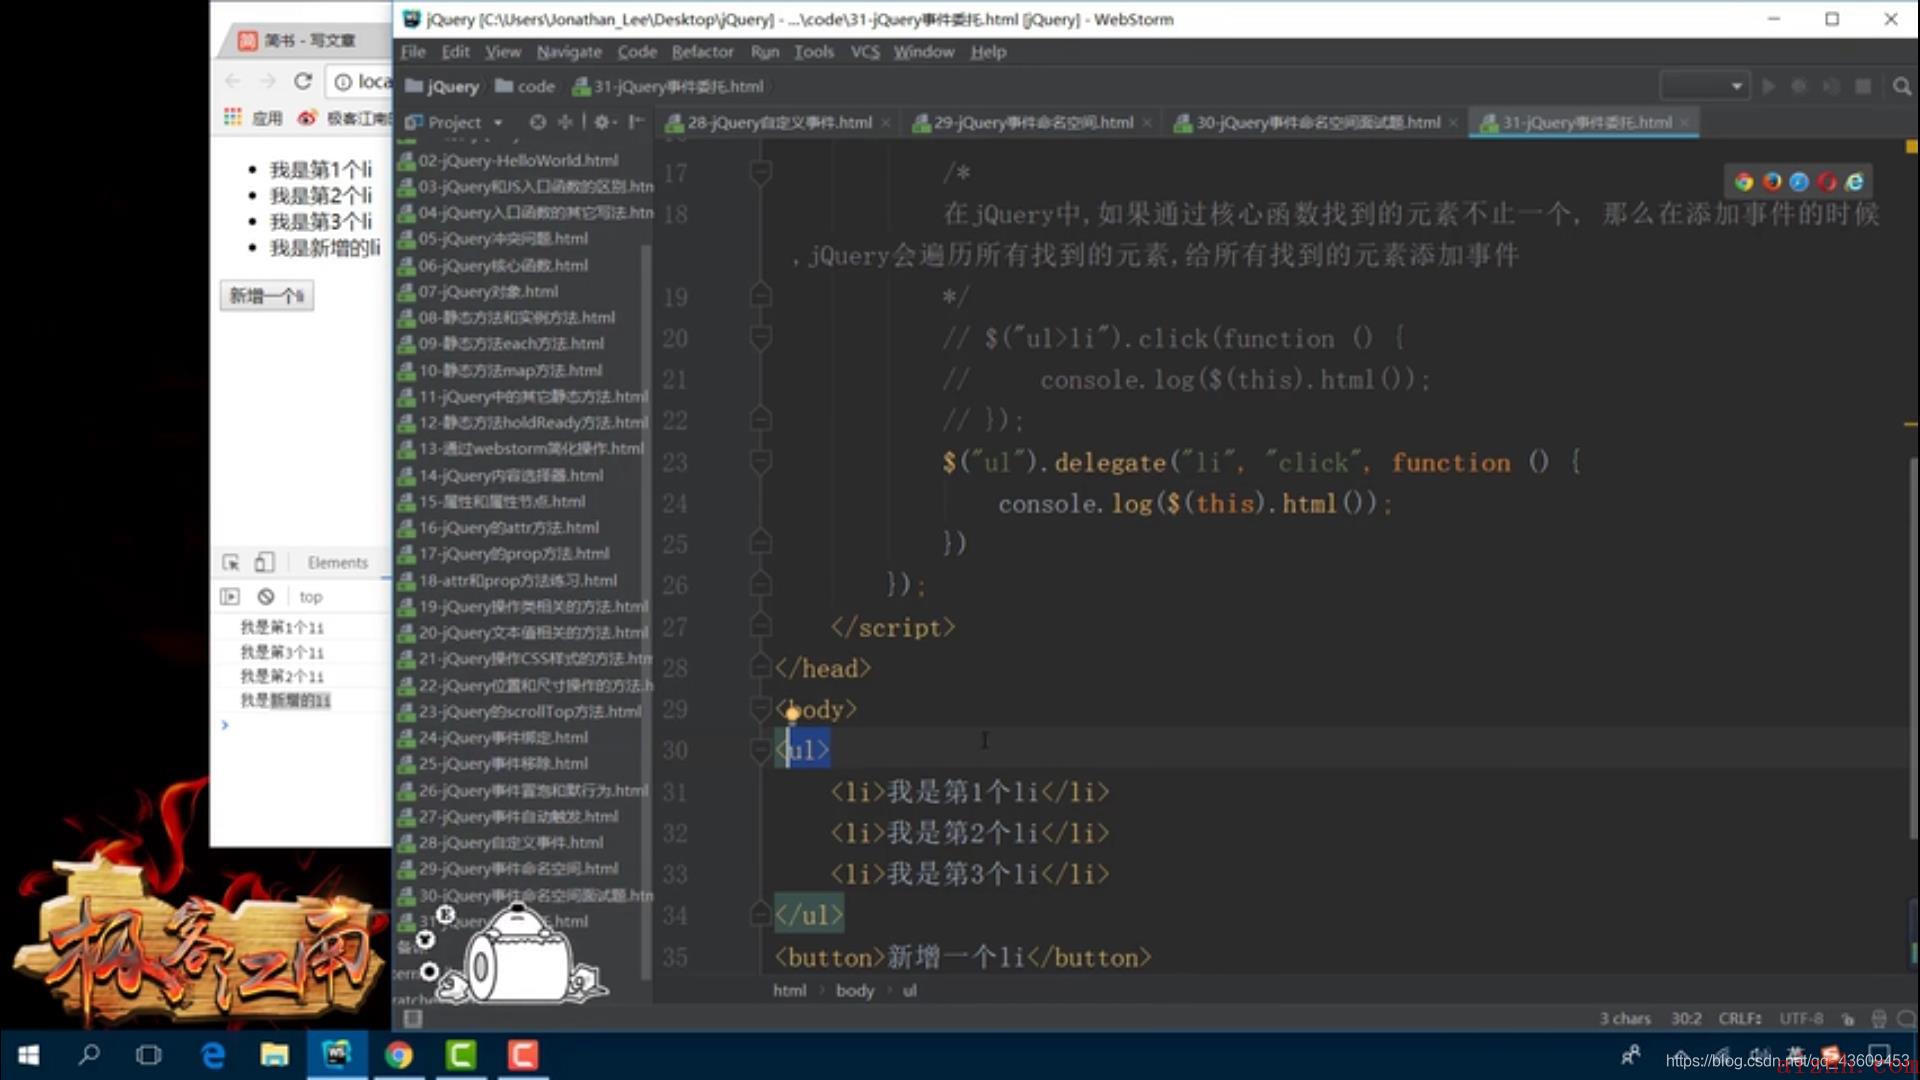Click the 30:2 cursor position in status bar

coord(1686,1019)
